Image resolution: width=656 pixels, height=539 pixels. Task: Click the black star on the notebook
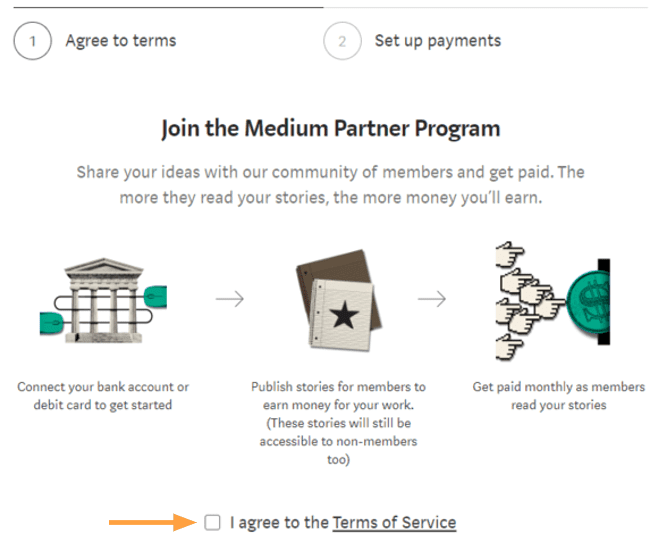click(x=342, y=317)
